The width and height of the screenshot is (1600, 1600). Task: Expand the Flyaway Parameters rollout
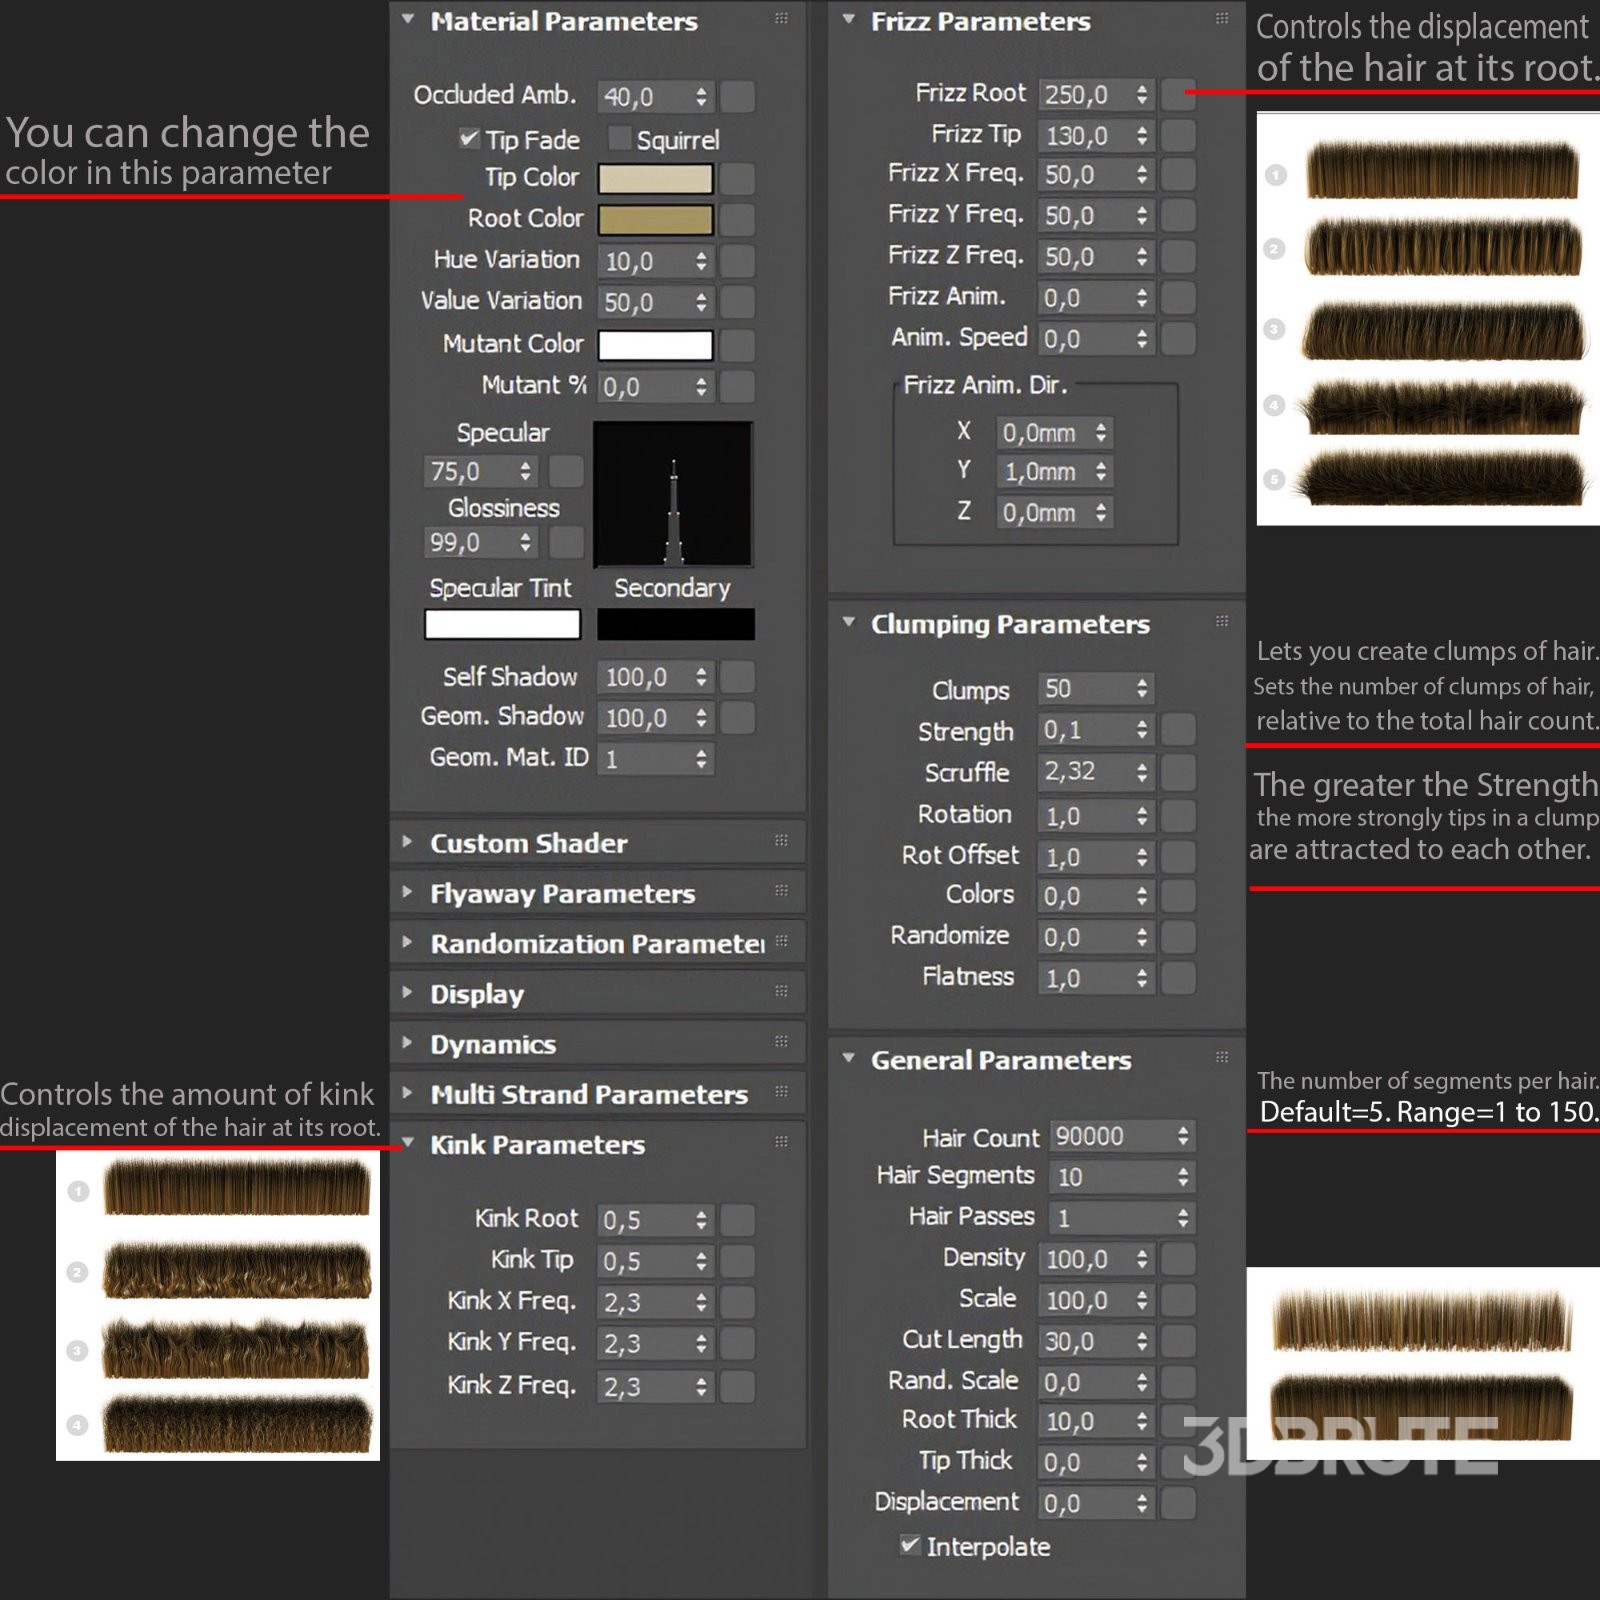coord(562,893)
